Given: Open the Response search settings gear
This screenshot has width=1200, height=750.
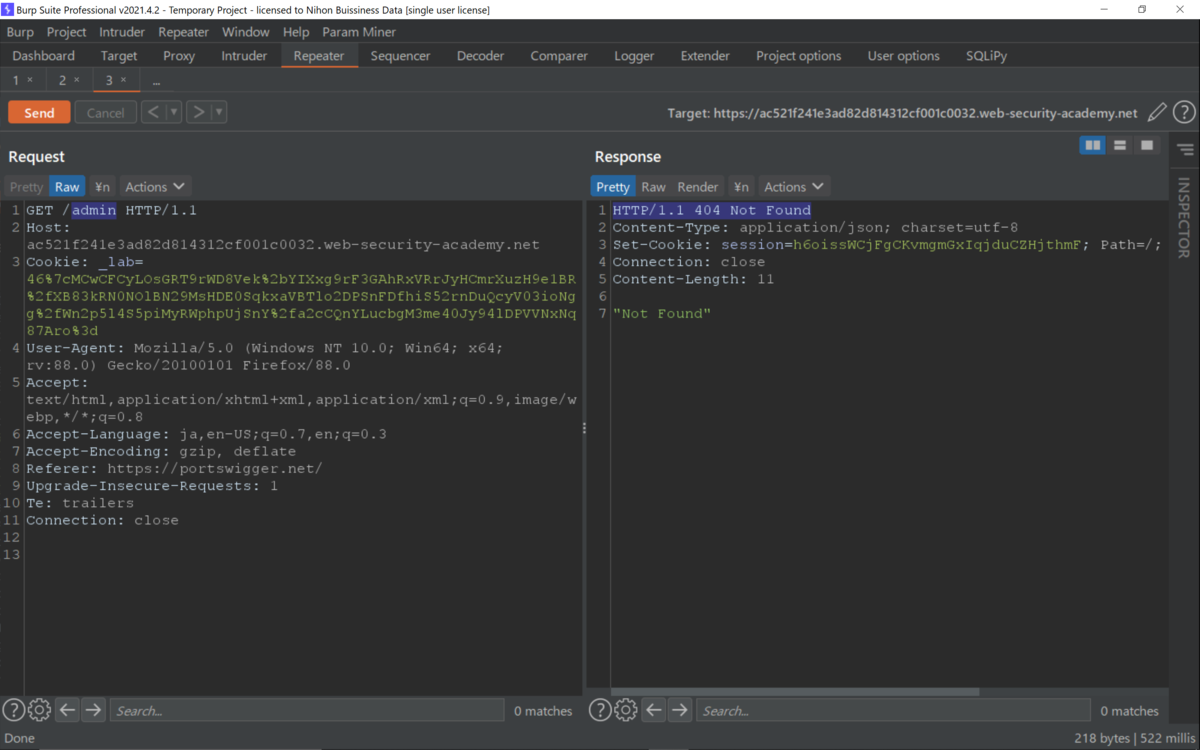Looking at the screenshot, I should click(625, 710).
